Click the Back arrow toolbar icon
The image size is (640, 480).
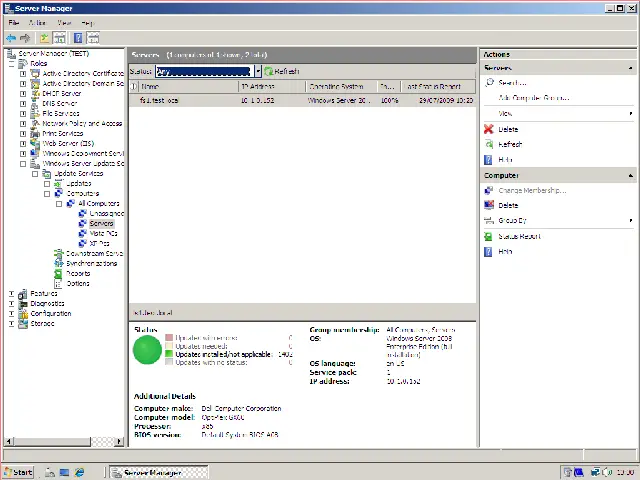click(x=11, y=38)
